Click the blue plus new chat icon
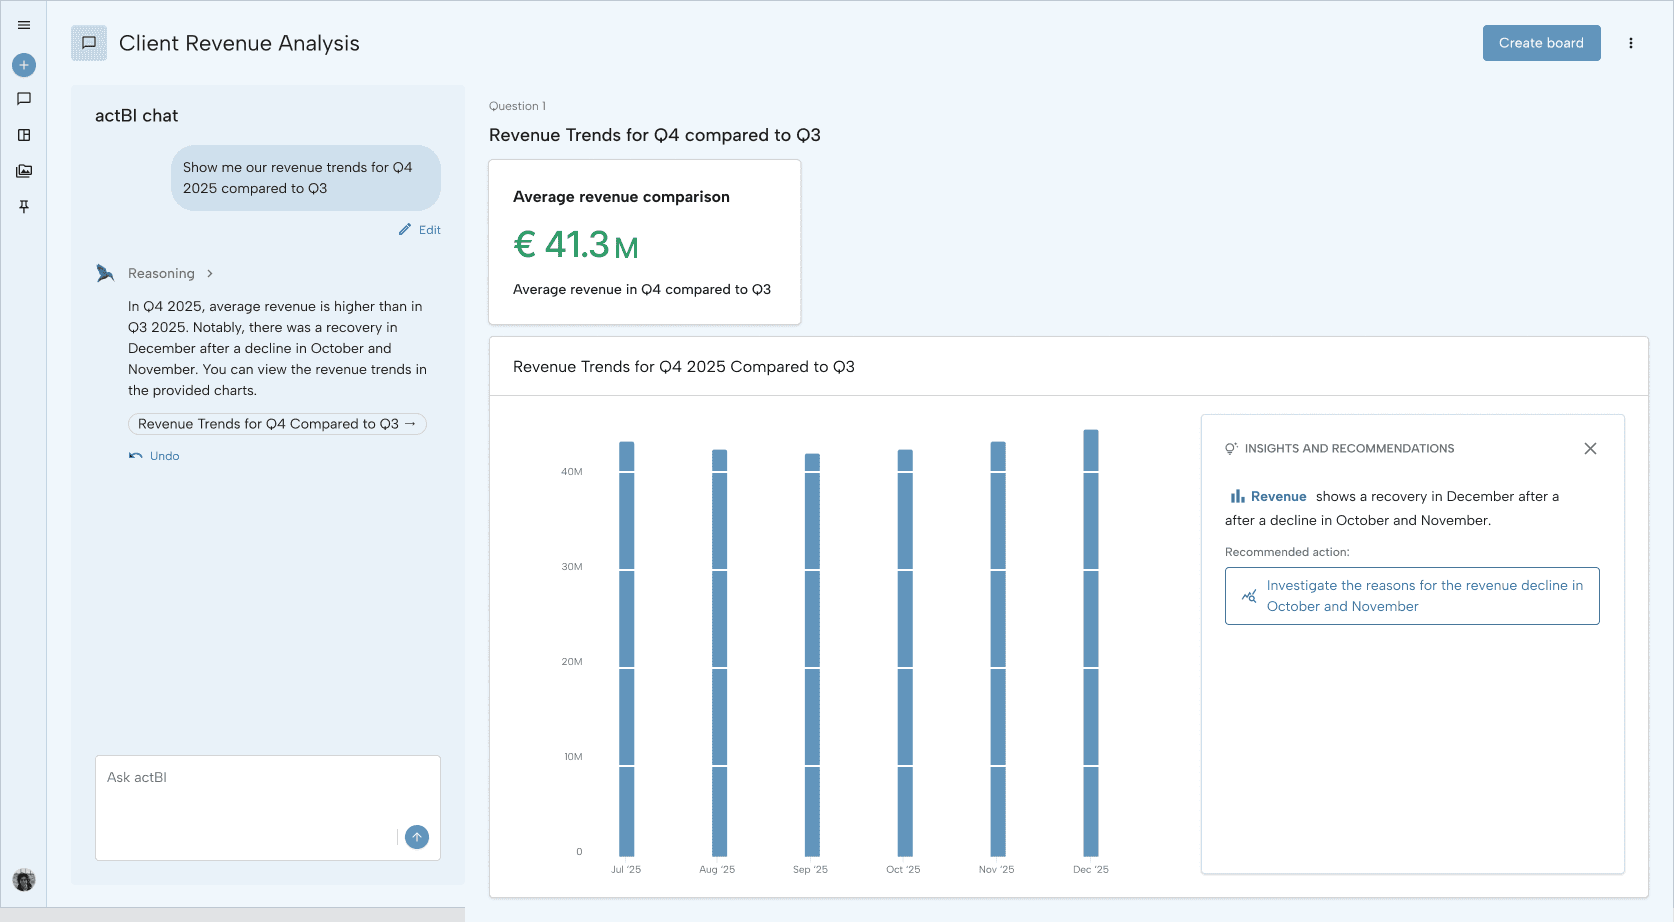The width and height of the screenshot is (1674, 922). (x=24, y=65)
